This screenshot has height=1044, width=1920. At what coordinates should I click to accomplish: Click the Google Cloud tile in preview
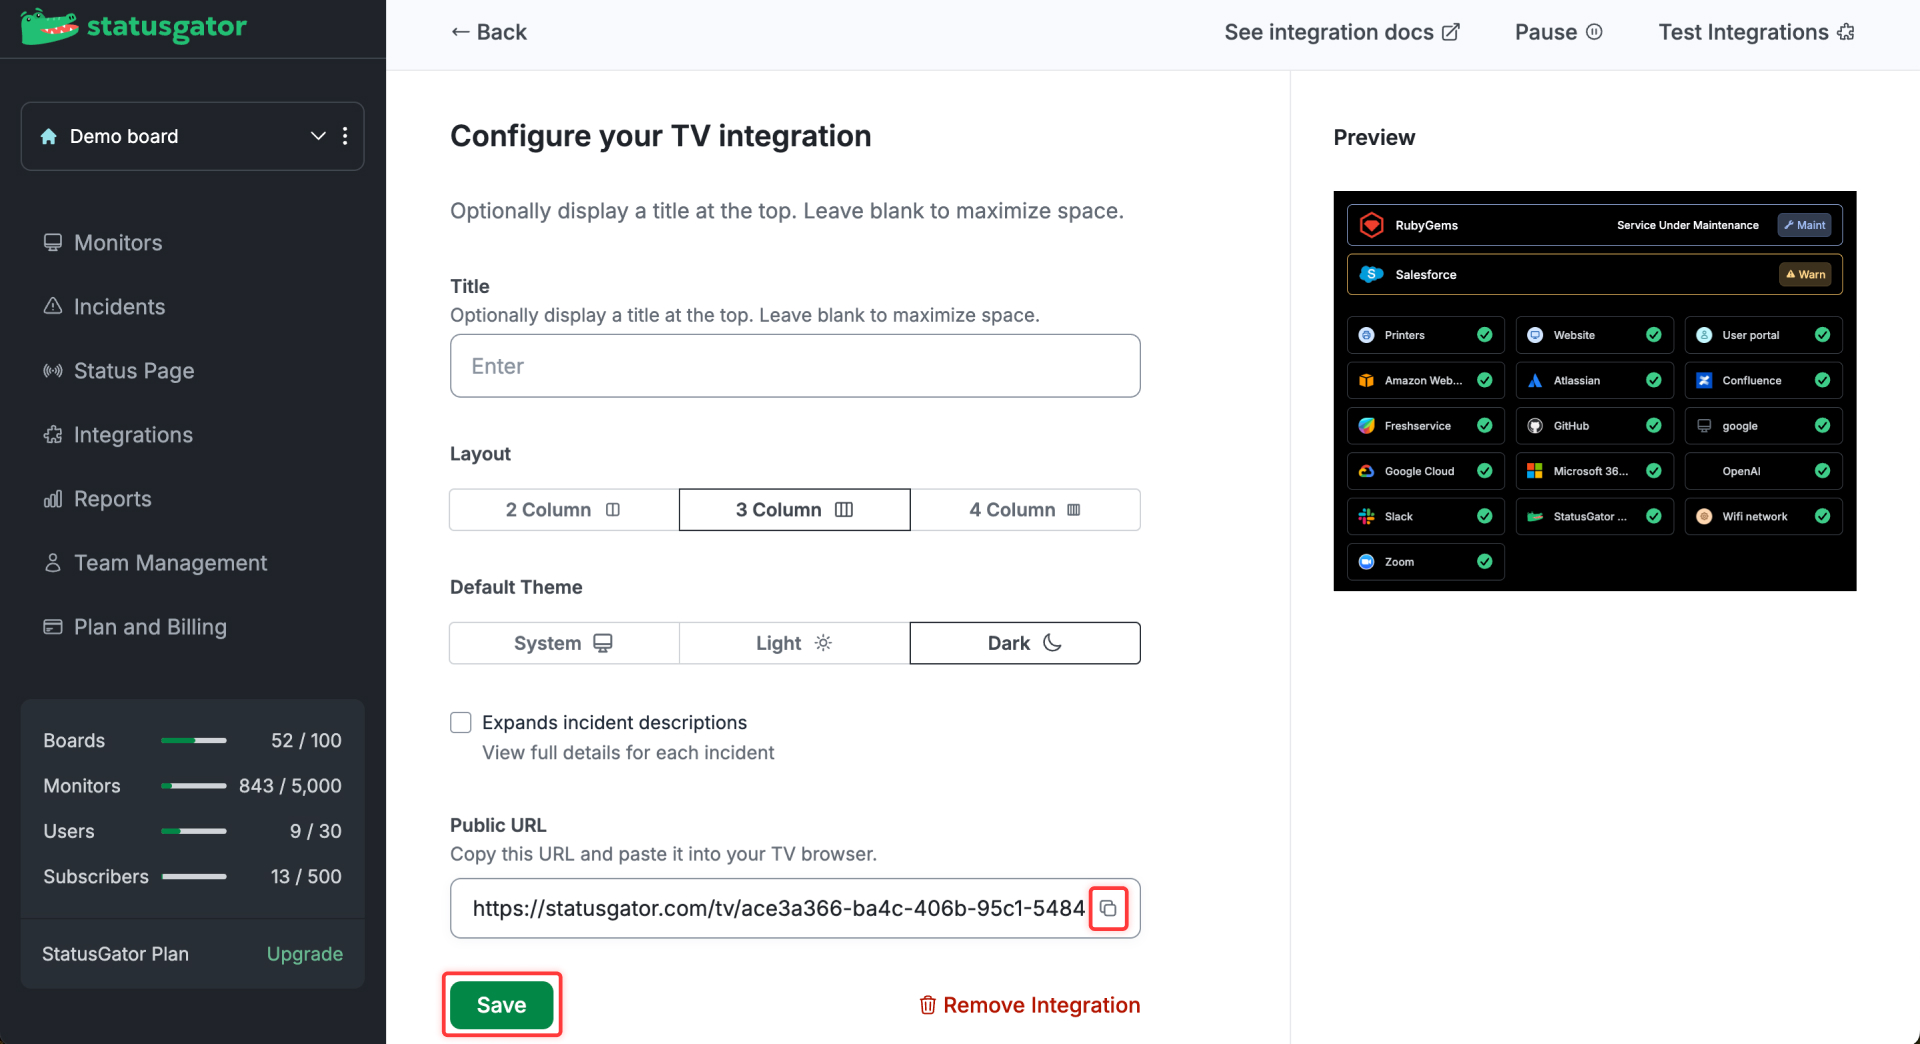[x=1426, y=471]
